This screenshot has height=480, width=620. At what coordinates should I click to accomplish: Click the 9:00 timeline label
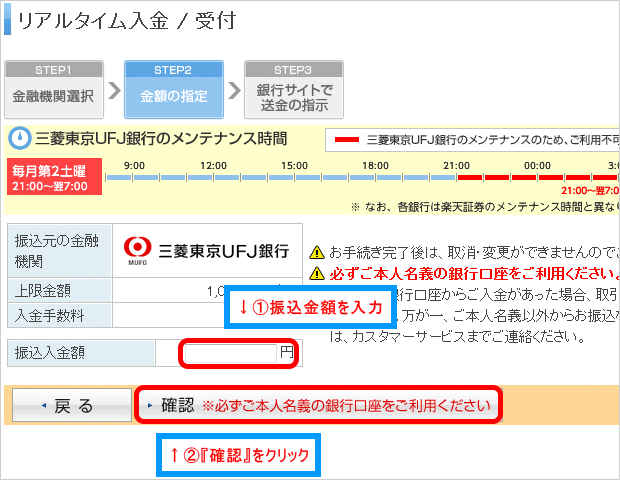click(134, 166)
